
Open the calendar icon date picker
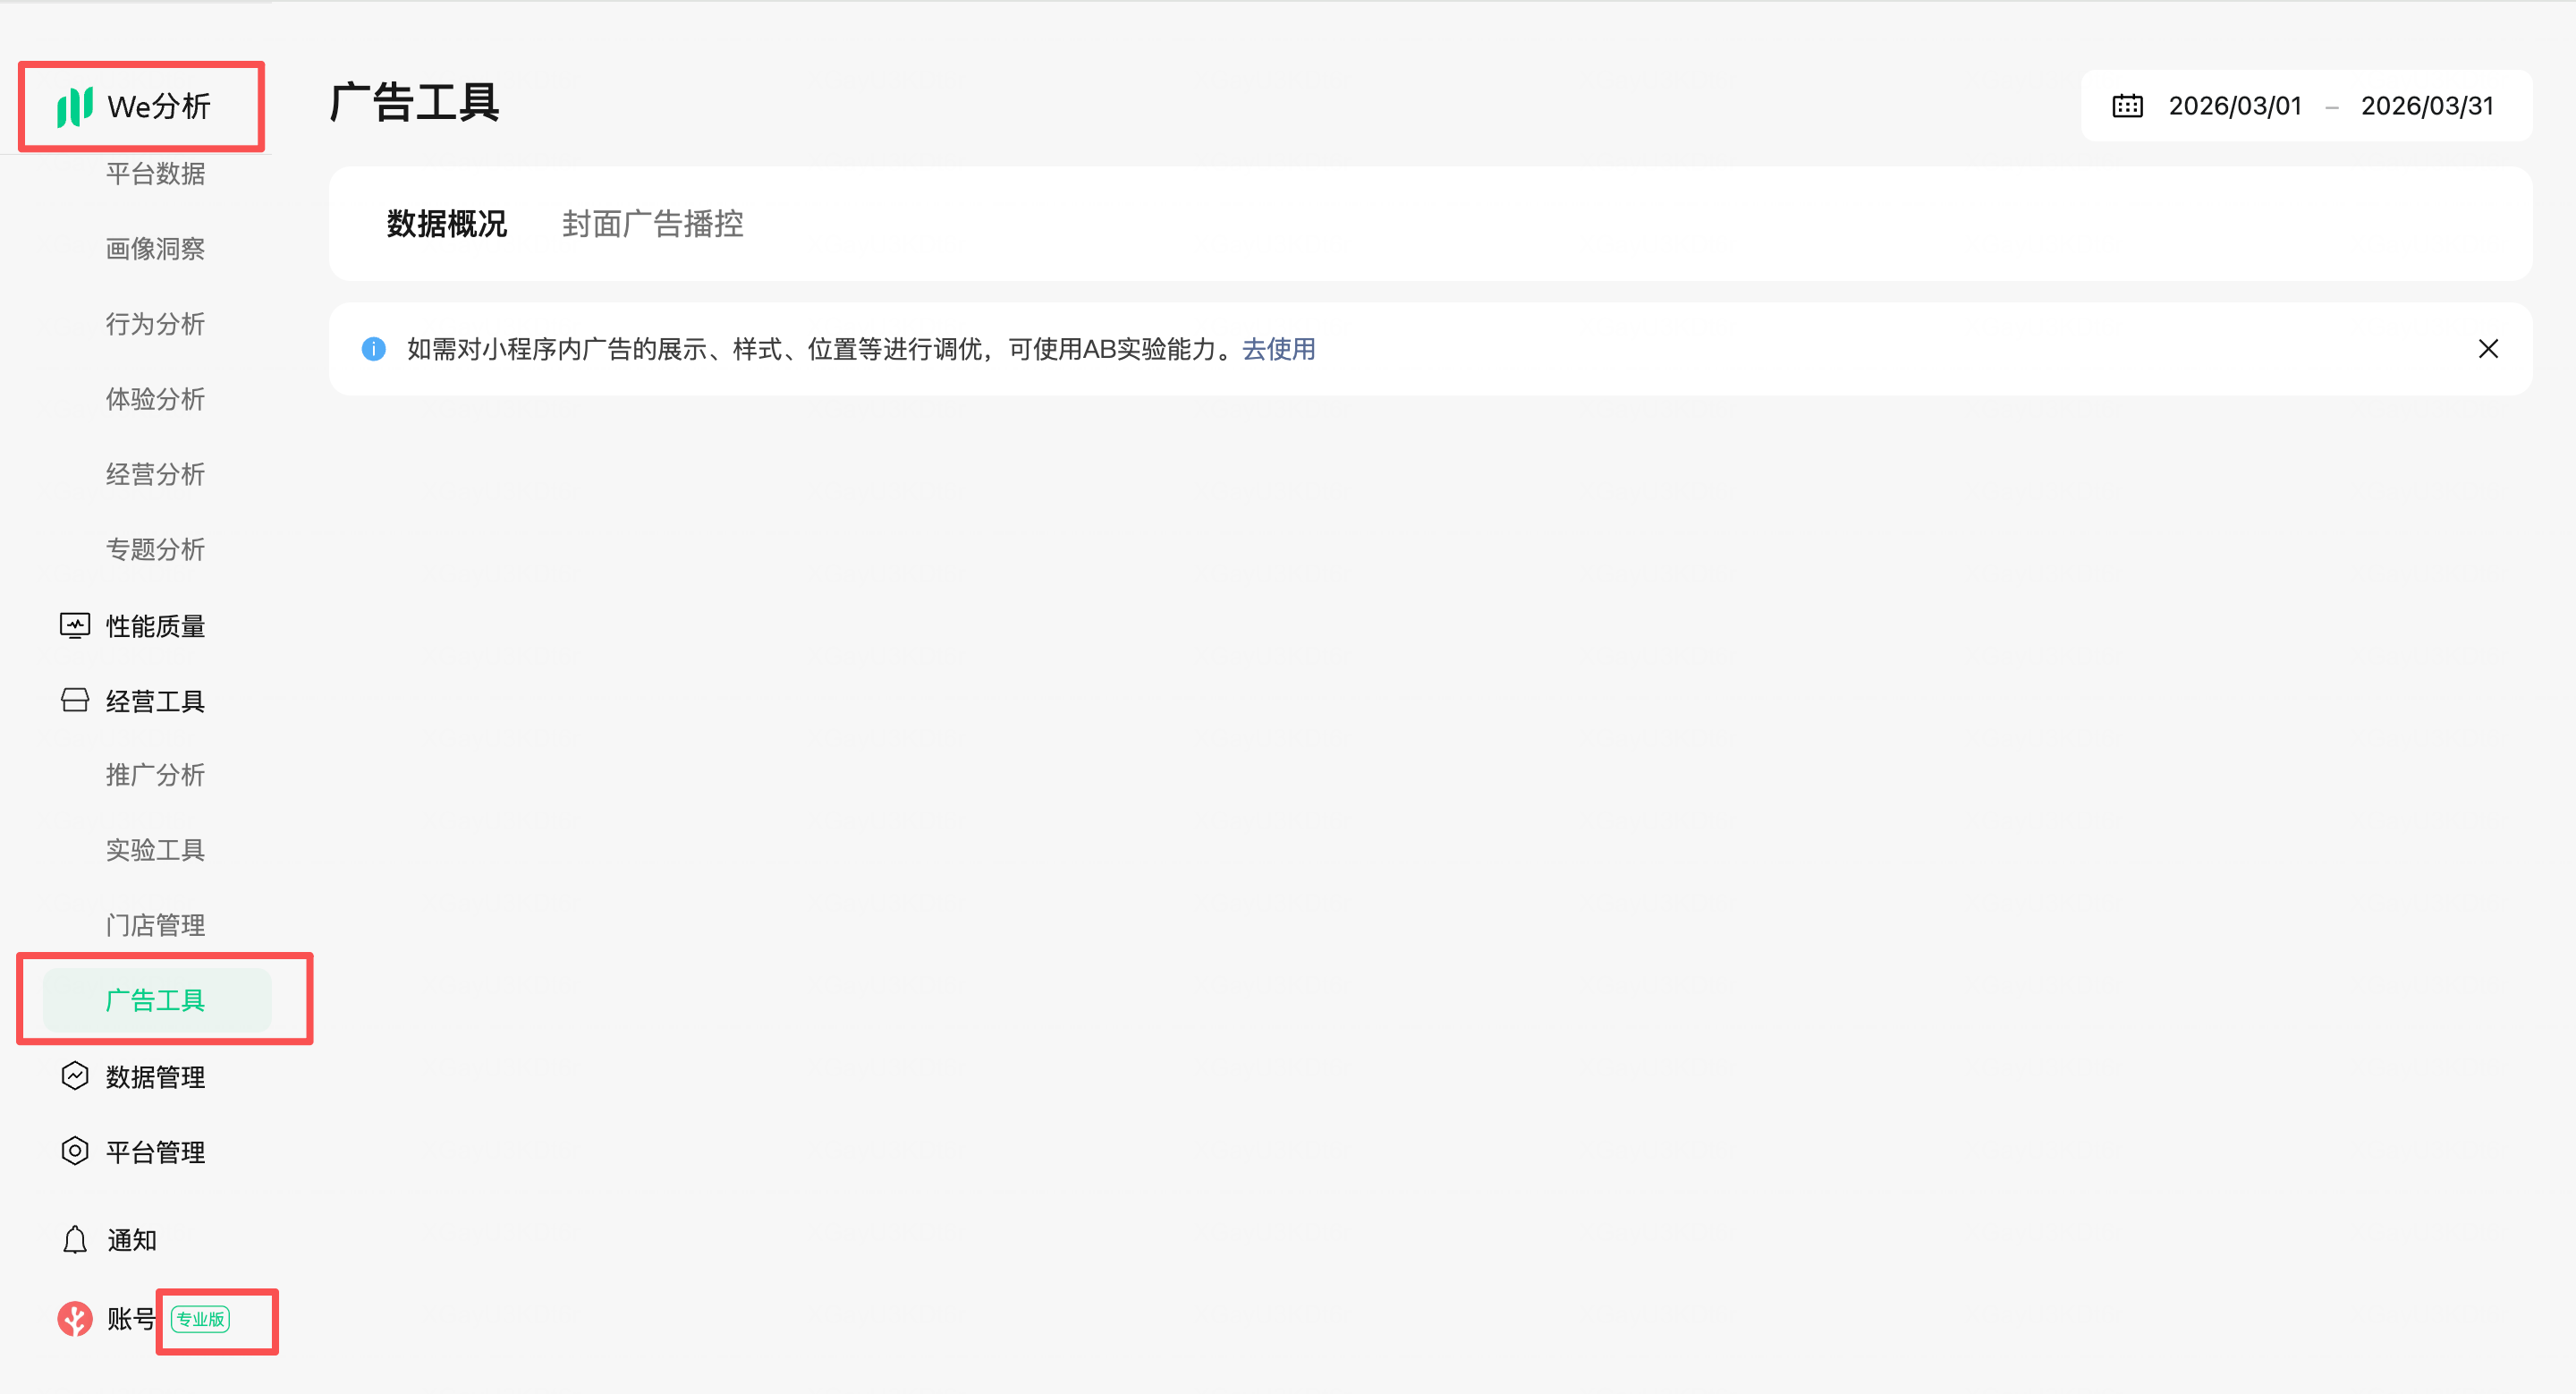tap(2127, 106)
